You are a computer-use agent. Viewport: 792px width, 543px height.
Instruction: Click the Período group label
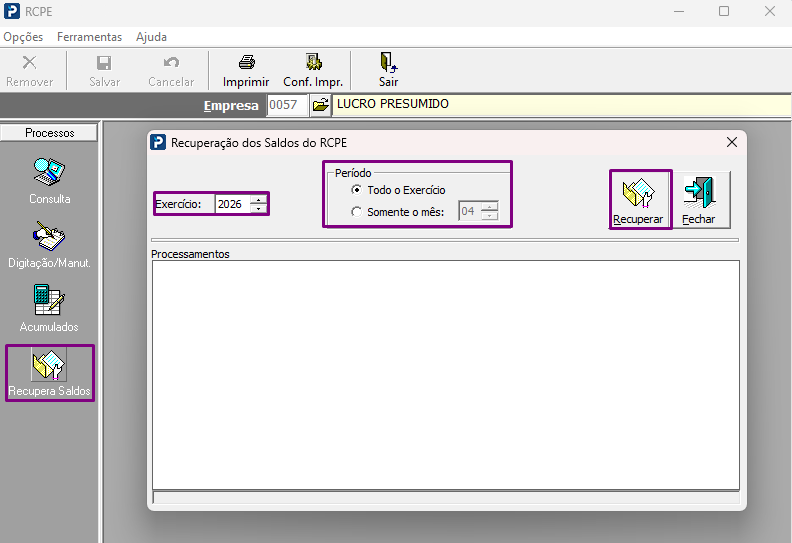353,173
